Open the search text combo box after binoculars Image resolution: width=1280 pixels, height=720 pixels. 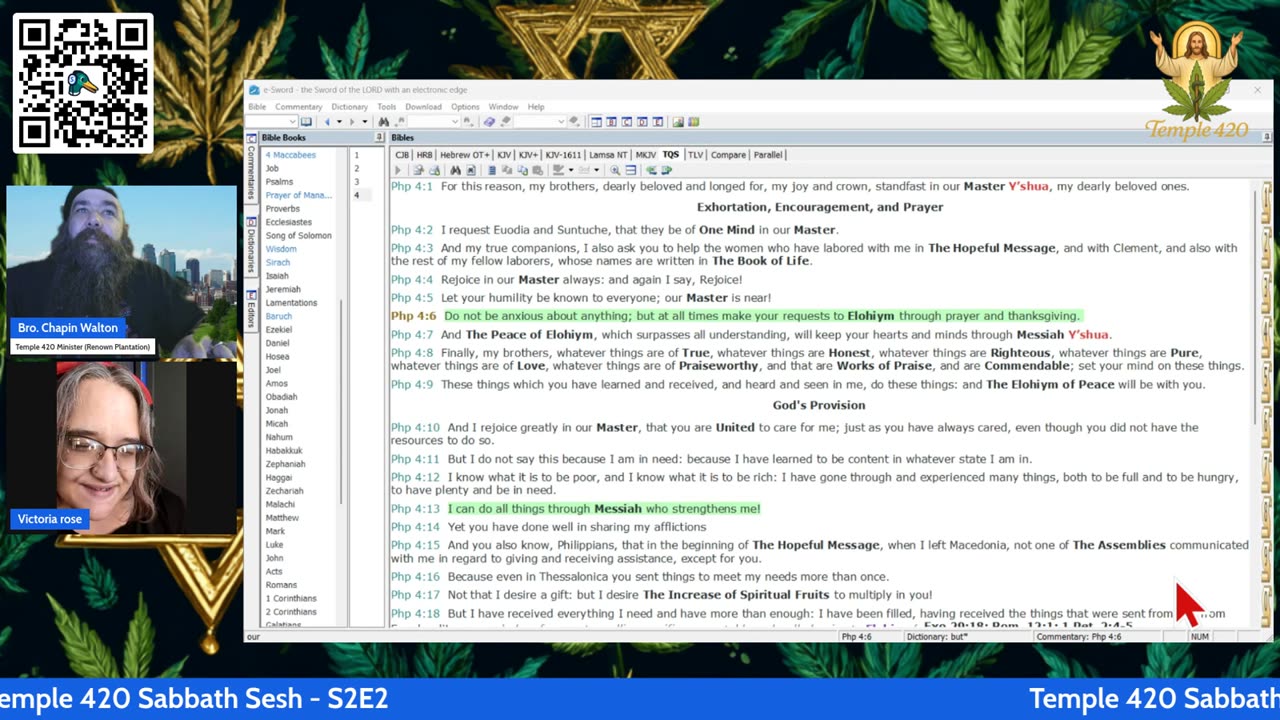coord(433,122)
